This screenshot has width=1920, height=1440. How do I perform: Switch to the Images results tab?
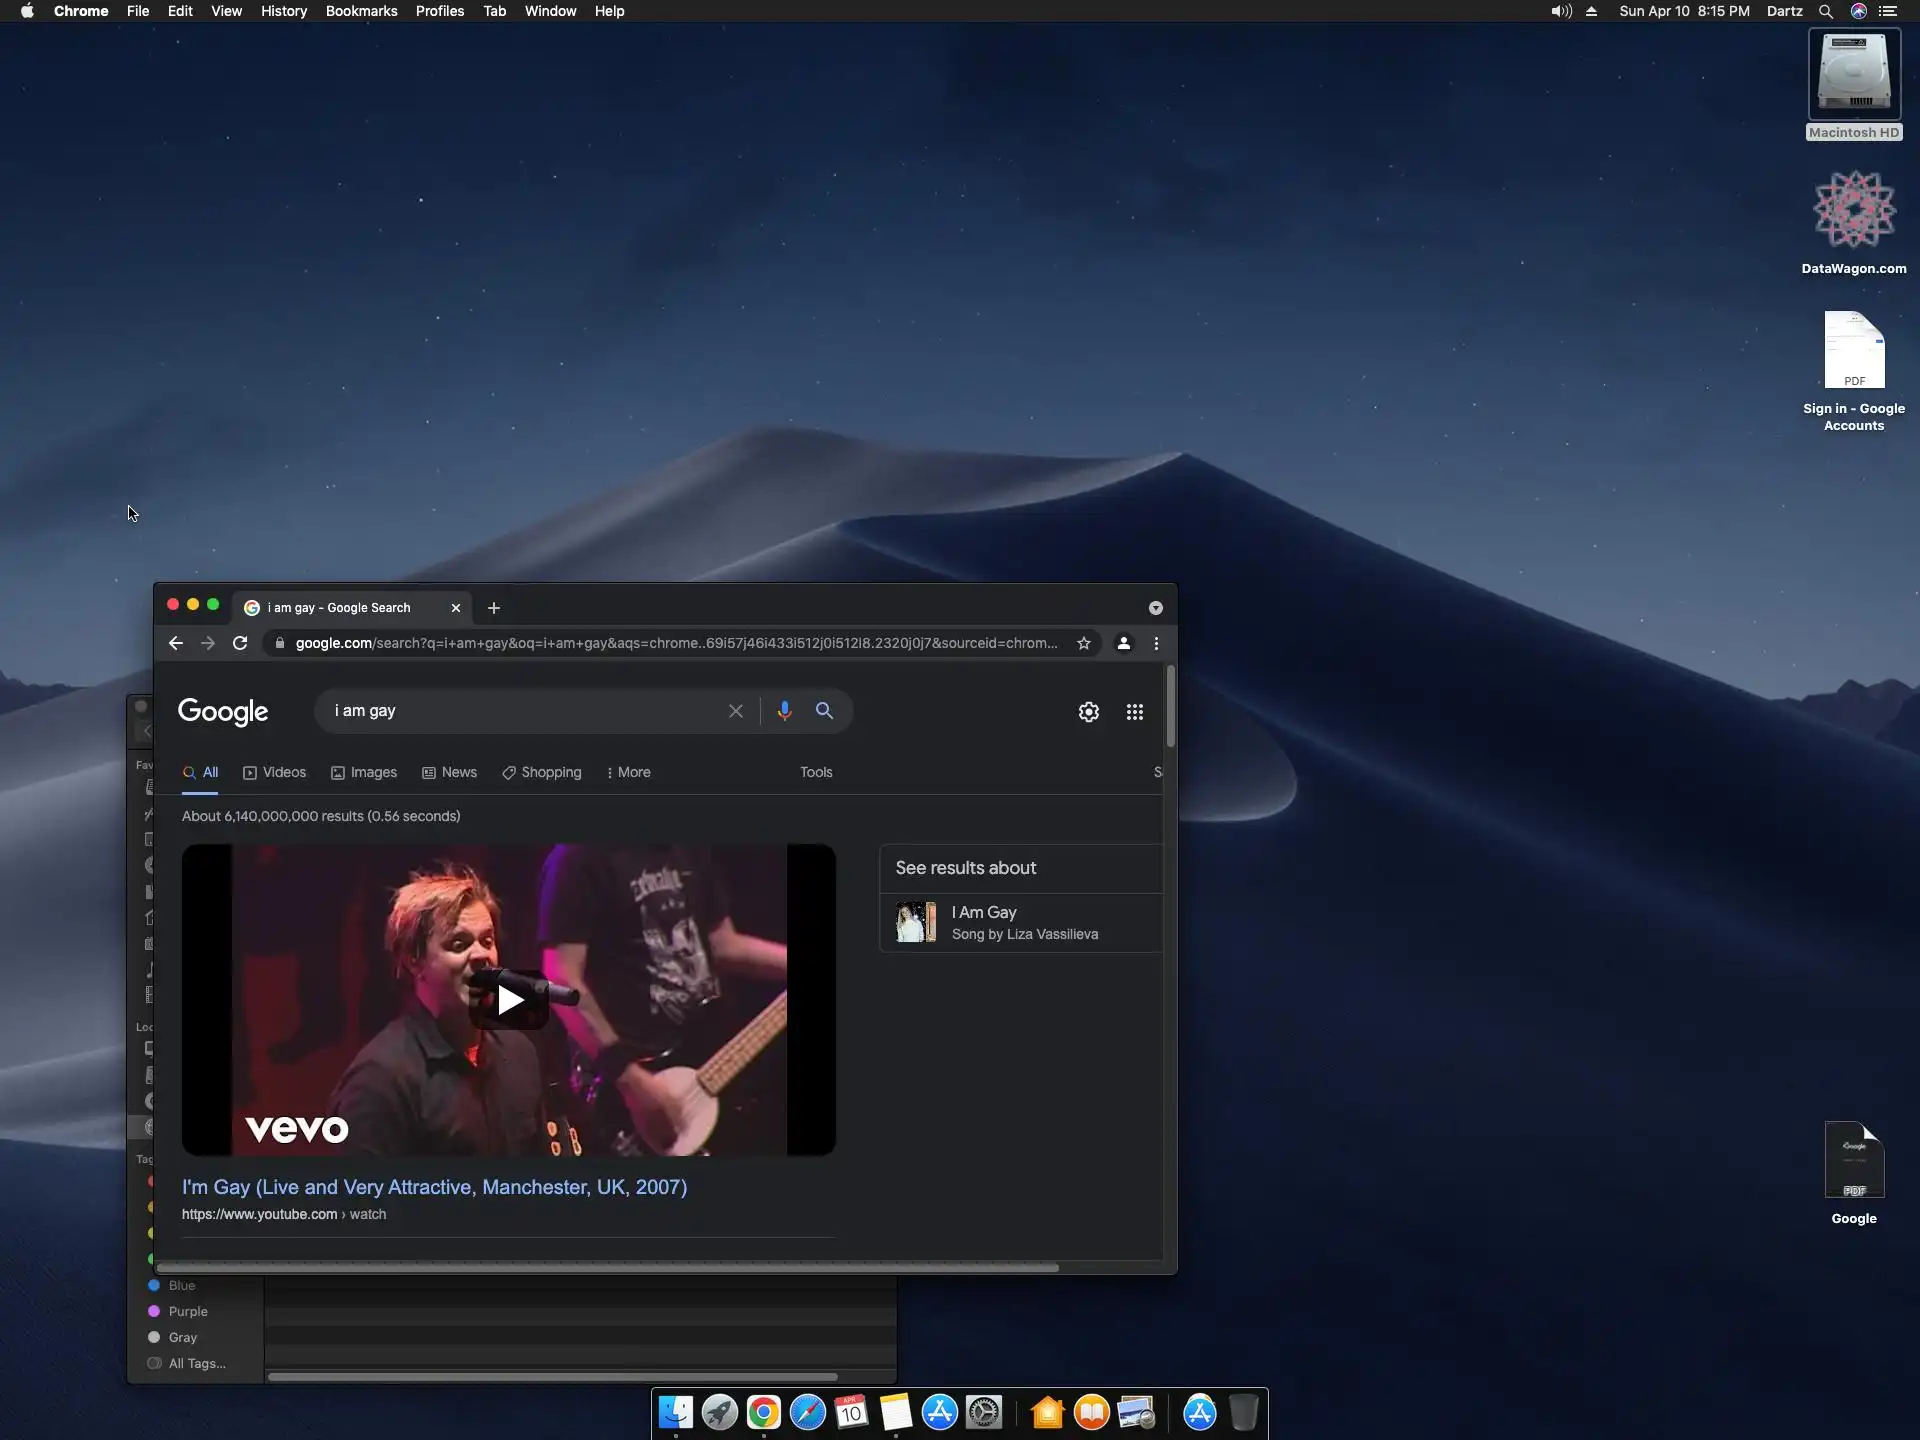pyautogui.click(x=364, y=772)
